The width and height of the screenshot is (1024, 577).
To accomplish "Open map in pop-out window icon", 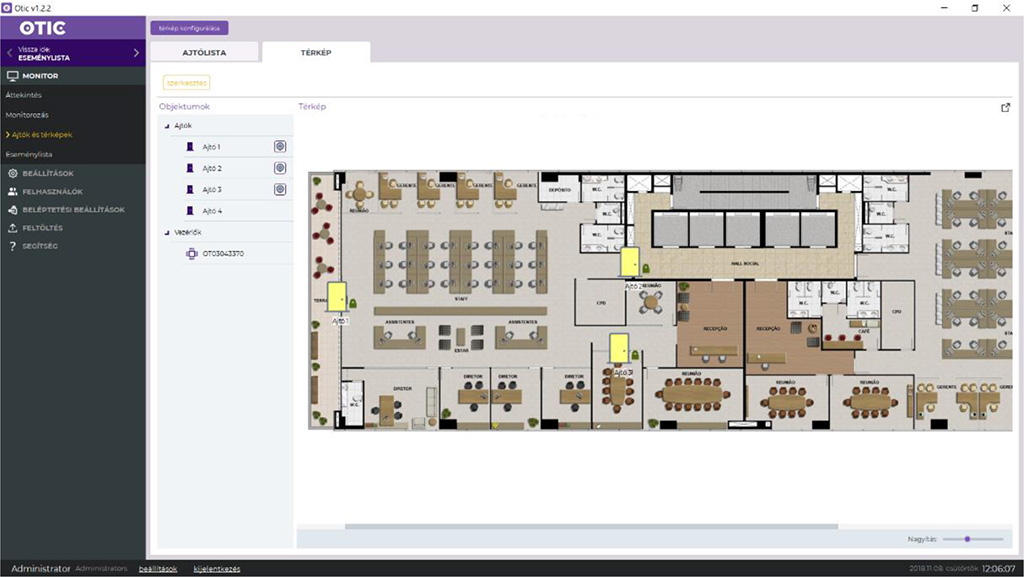I will 1005,108.
